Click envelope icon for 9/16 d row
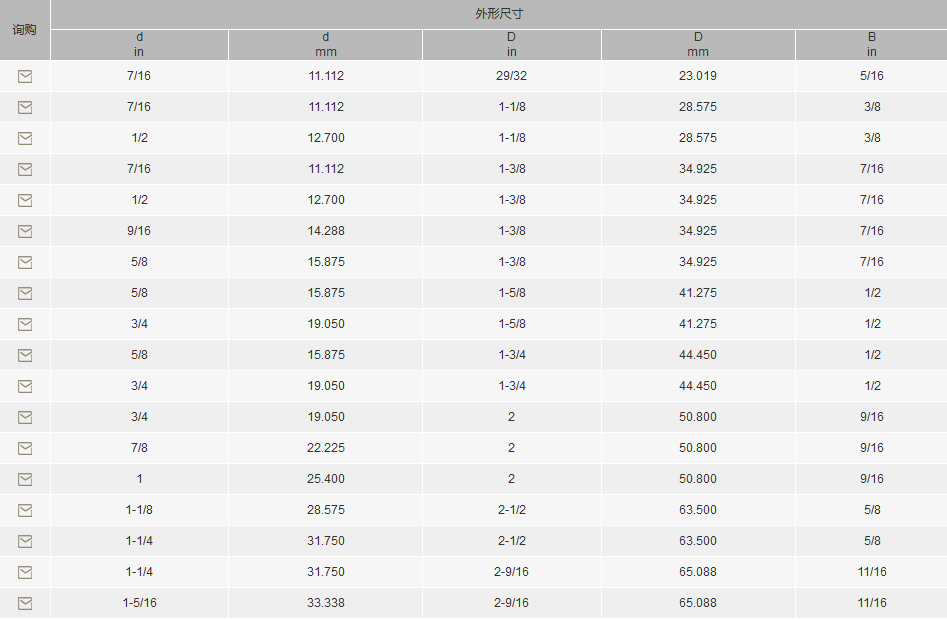 tap(25, 231)
